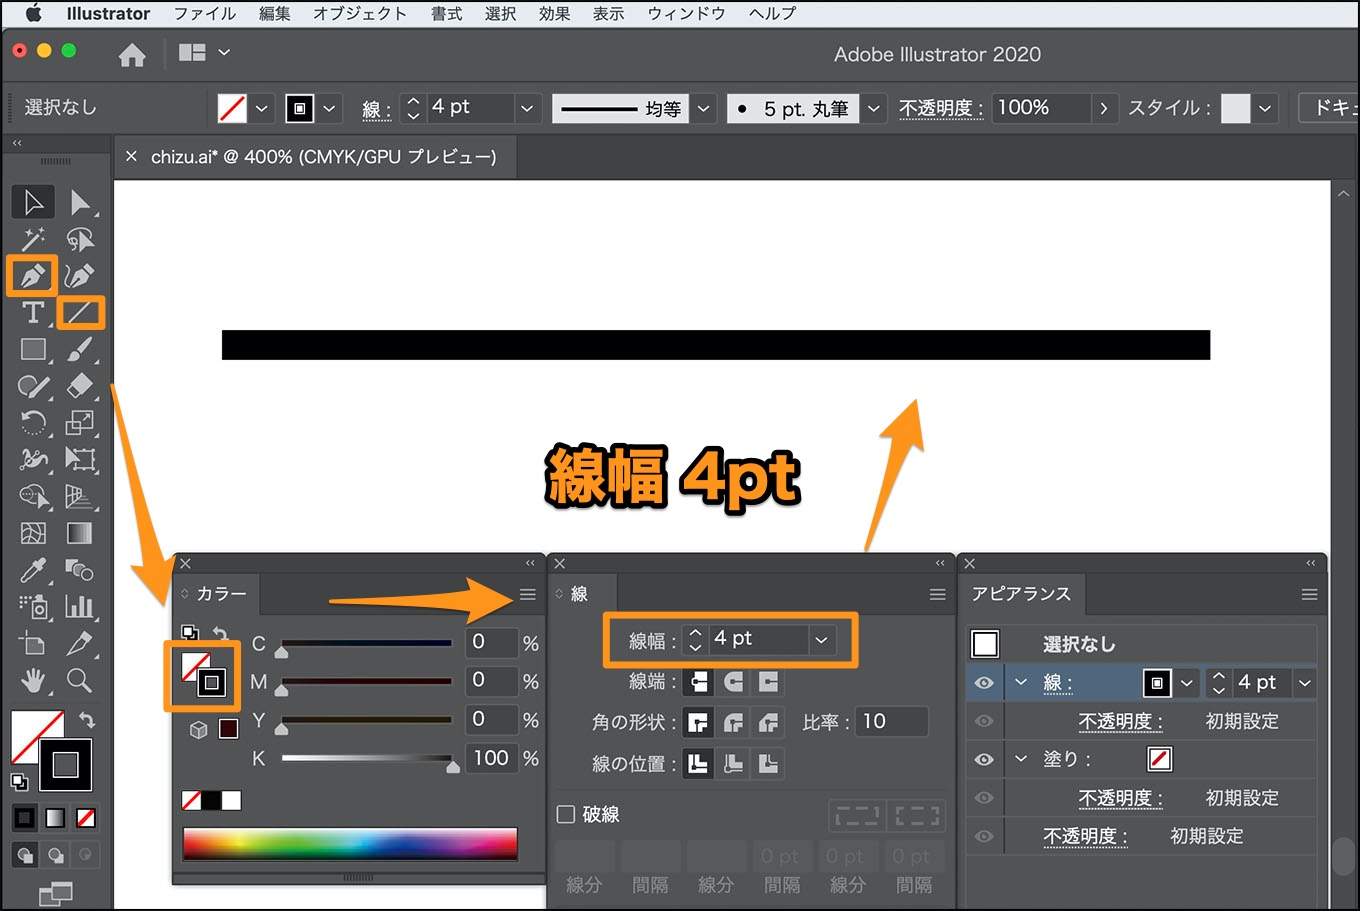Select the Direct Selection tool
The width and height of the screenshot is (1360, 911).
(80, 202)
